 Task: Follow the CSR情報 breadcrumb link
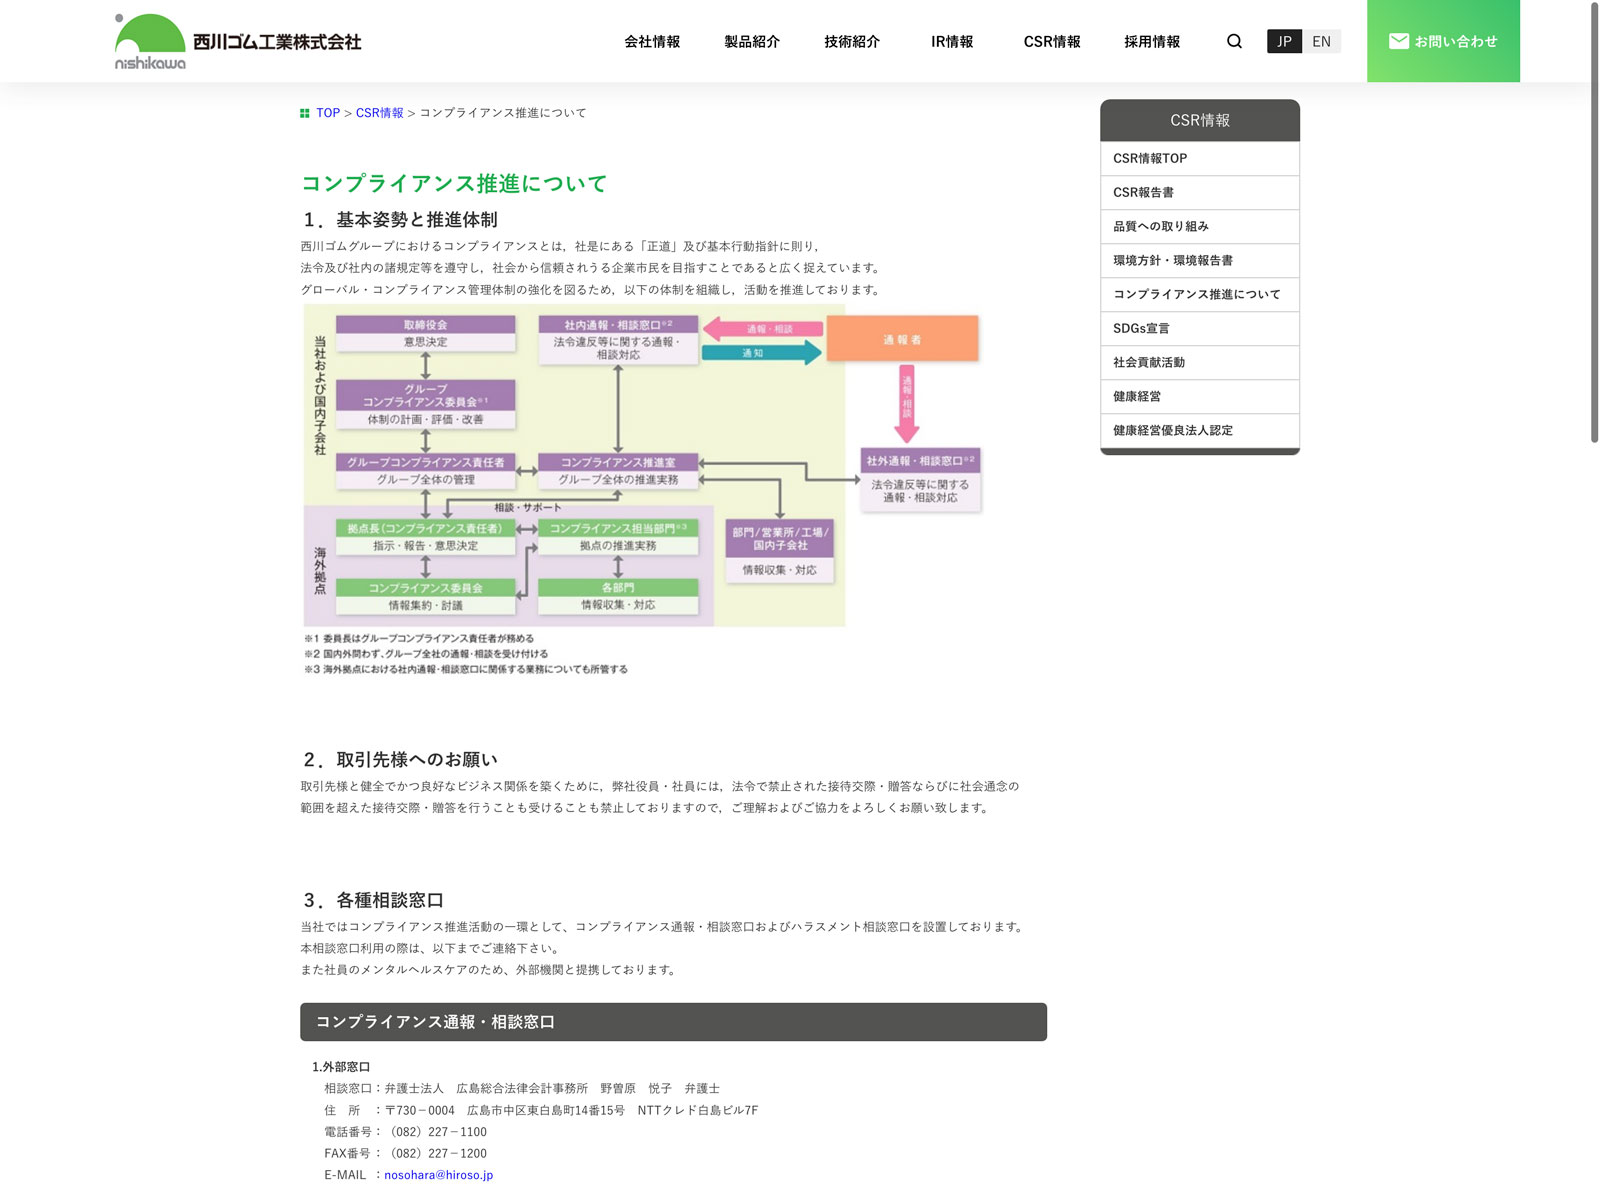click(x=379, y=113)
